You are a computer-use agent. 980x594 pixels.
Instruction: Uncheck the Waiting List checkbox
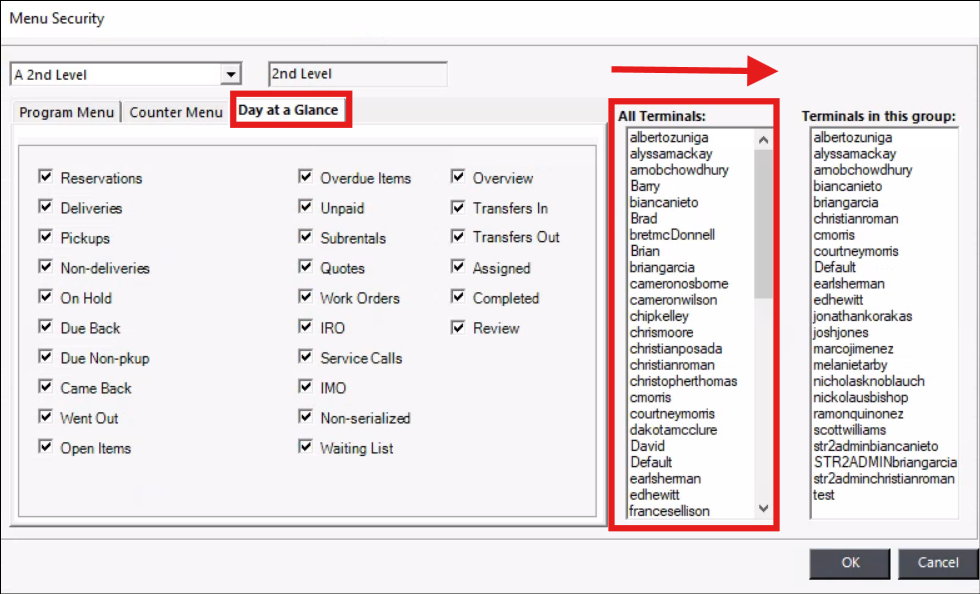[305, 447]
